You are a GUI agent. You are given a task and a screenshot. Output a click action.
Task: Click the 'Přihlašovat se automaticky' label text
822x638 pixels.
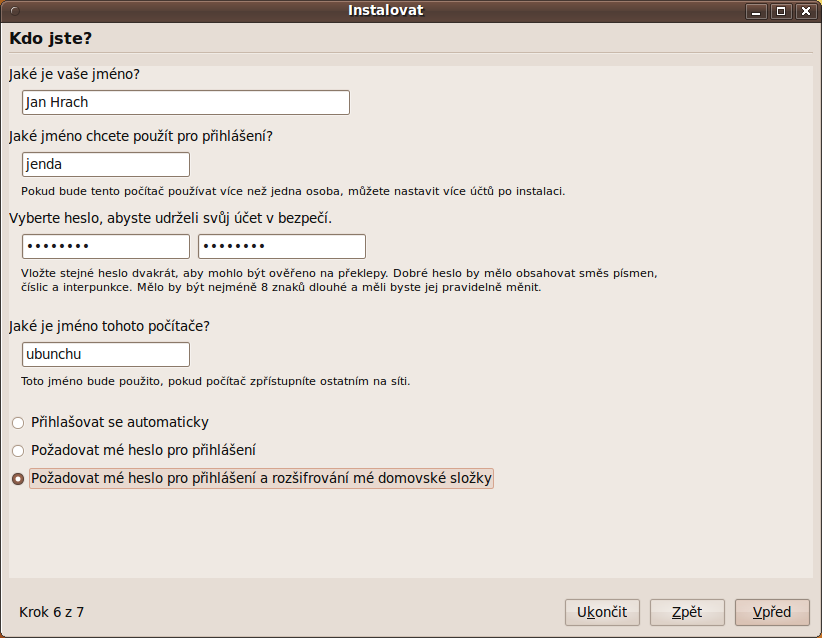click(120, 422)
